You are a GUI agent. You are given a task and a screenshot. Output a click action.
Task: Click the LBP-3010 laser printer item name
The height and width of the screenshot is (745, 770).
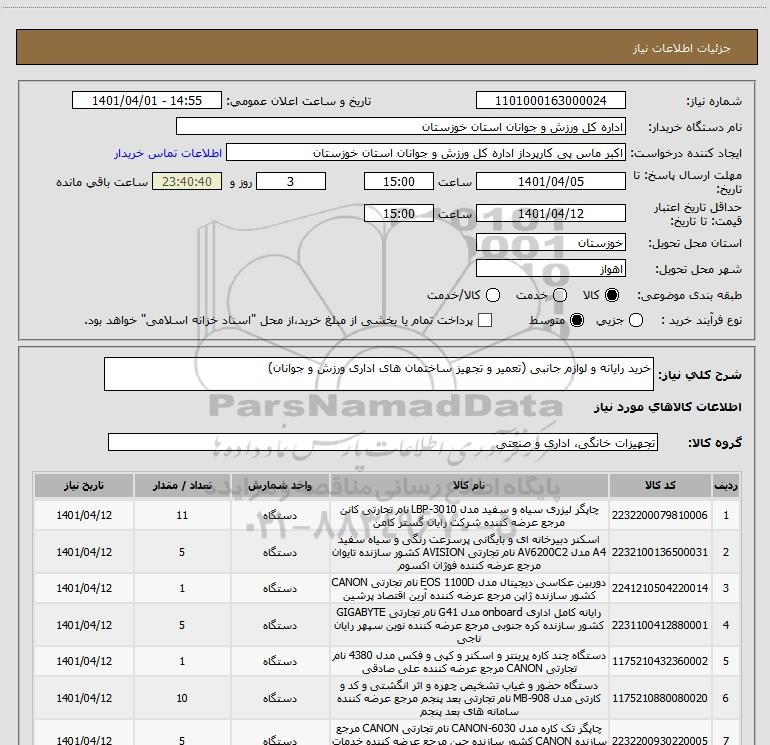[469, 515]
